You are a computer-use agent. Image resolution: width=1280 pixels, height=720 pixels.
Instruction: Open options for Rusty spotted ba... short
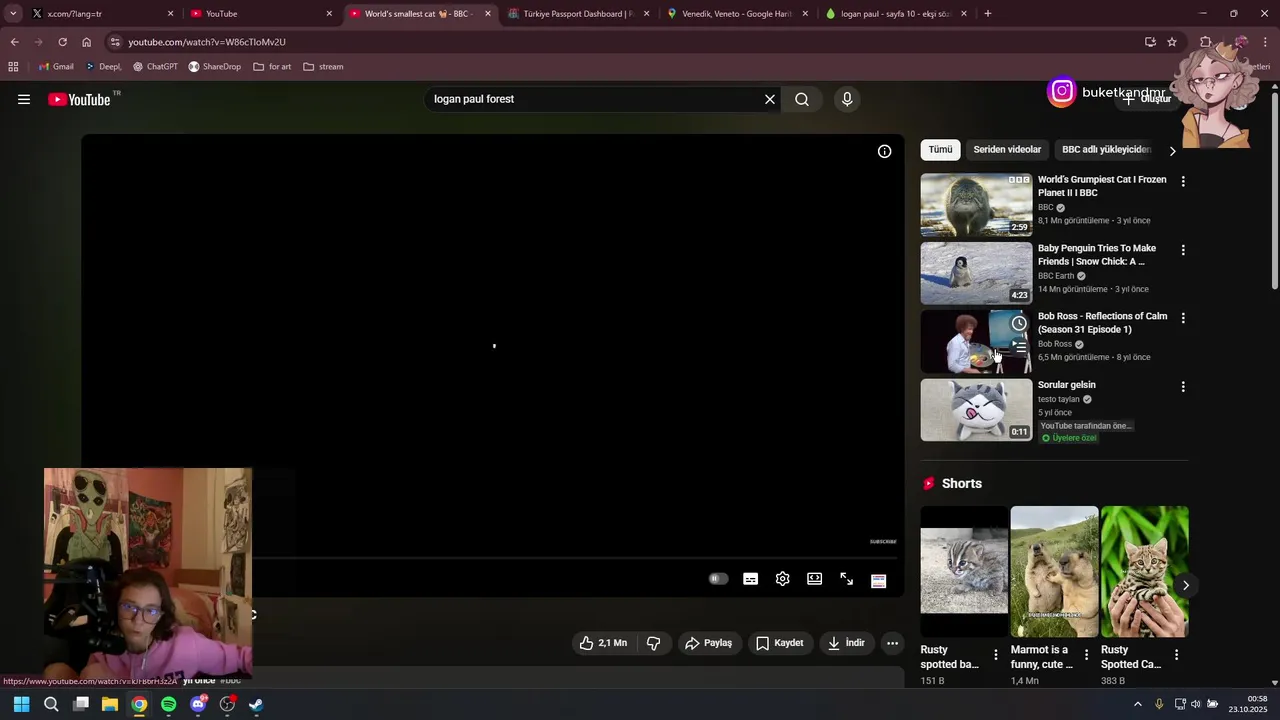click(996, 655)
